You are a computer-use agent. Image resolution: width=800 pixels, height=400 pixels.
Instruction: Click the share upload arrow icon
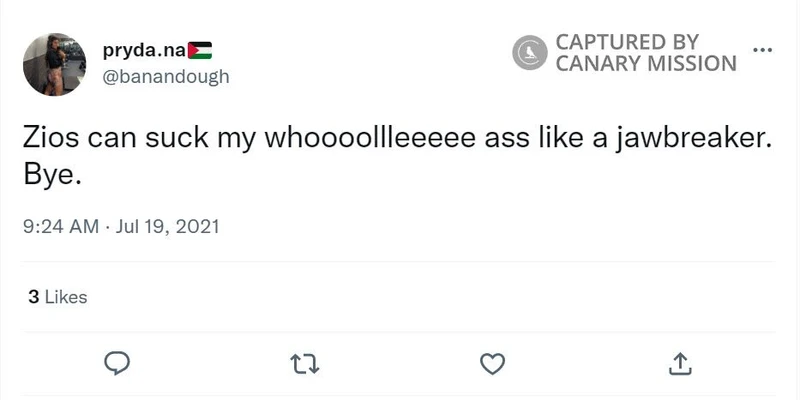click(x=679, y=362)
